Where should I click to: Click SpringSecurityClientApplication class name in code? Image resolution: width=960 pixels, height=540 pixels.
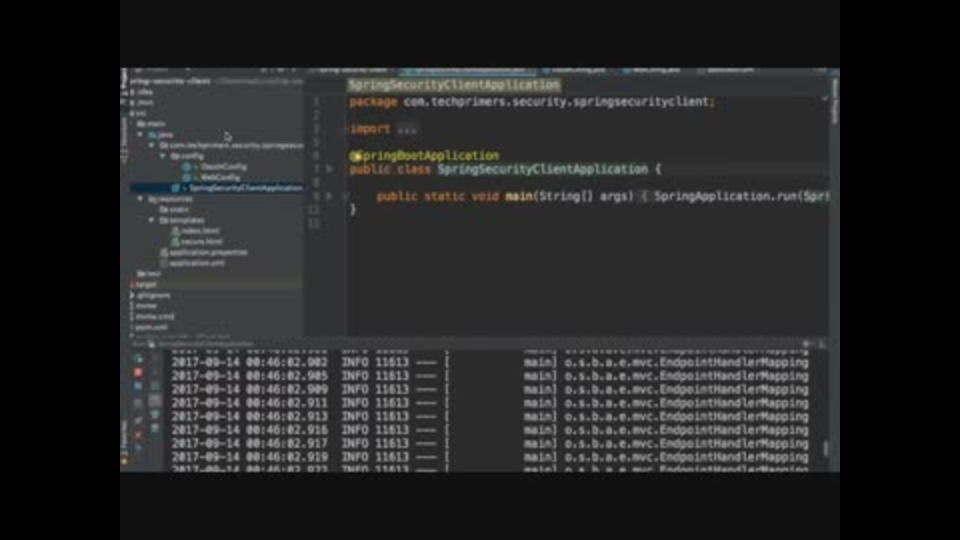542,169
